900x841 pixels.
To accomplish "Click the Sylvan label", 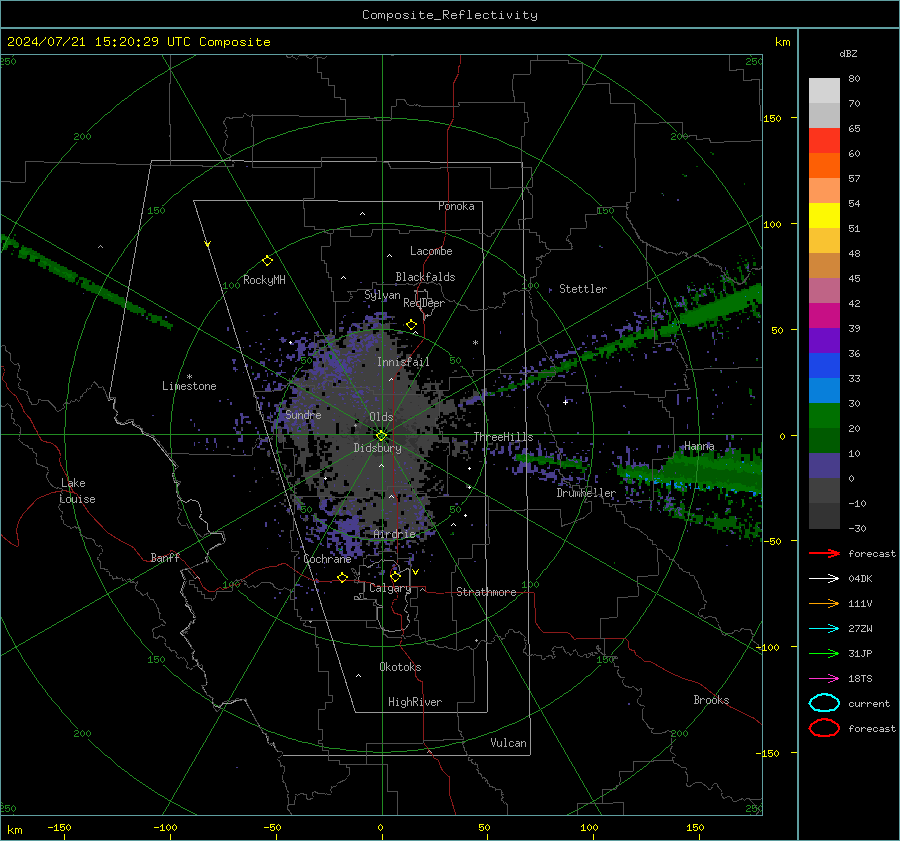I will tap(382, 295).
